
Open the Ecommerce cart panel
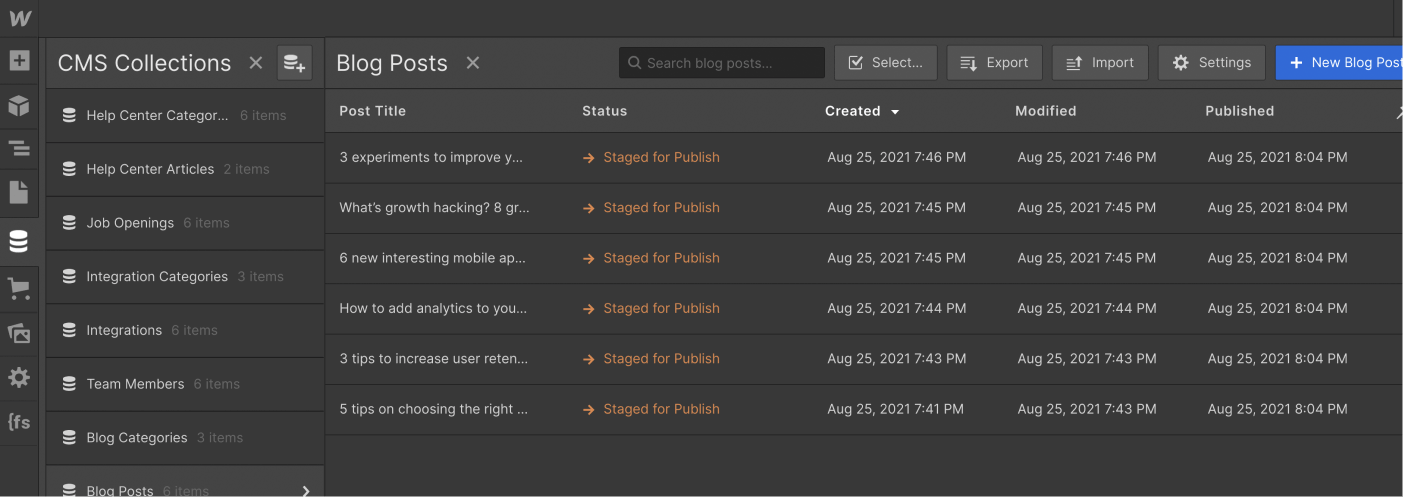click(19, 289)
